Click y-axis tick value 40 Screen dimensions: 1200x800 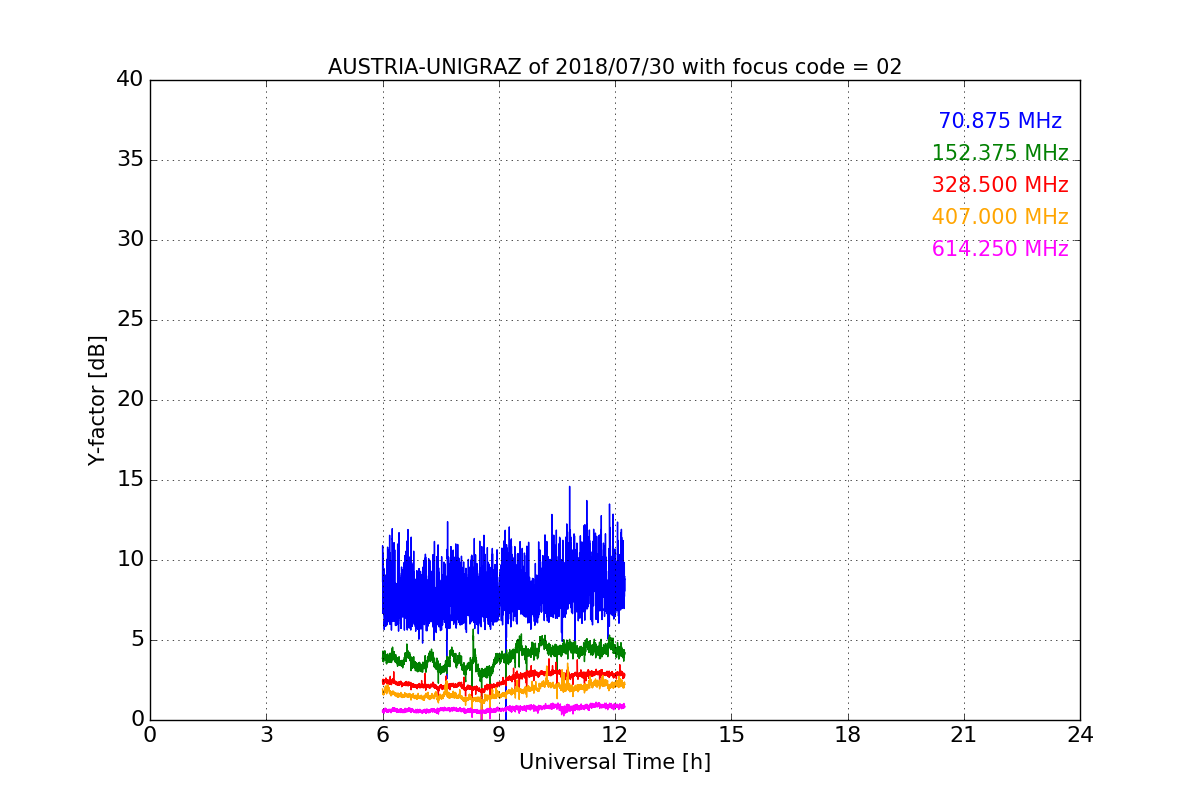[129, 80]
